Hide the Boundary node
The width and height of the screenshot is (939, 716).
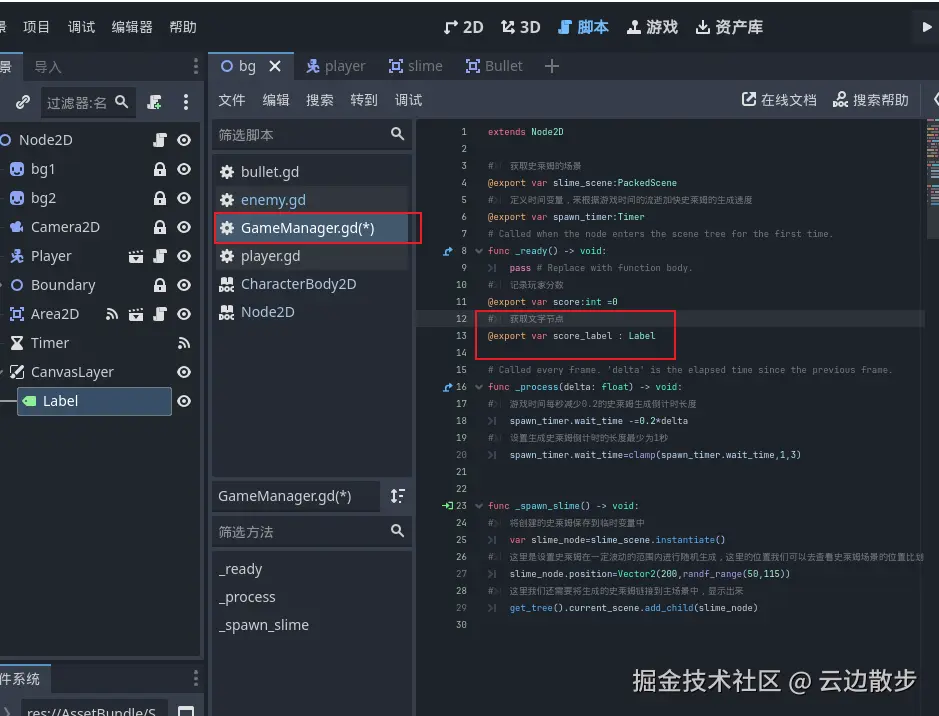tap(184, 285)
